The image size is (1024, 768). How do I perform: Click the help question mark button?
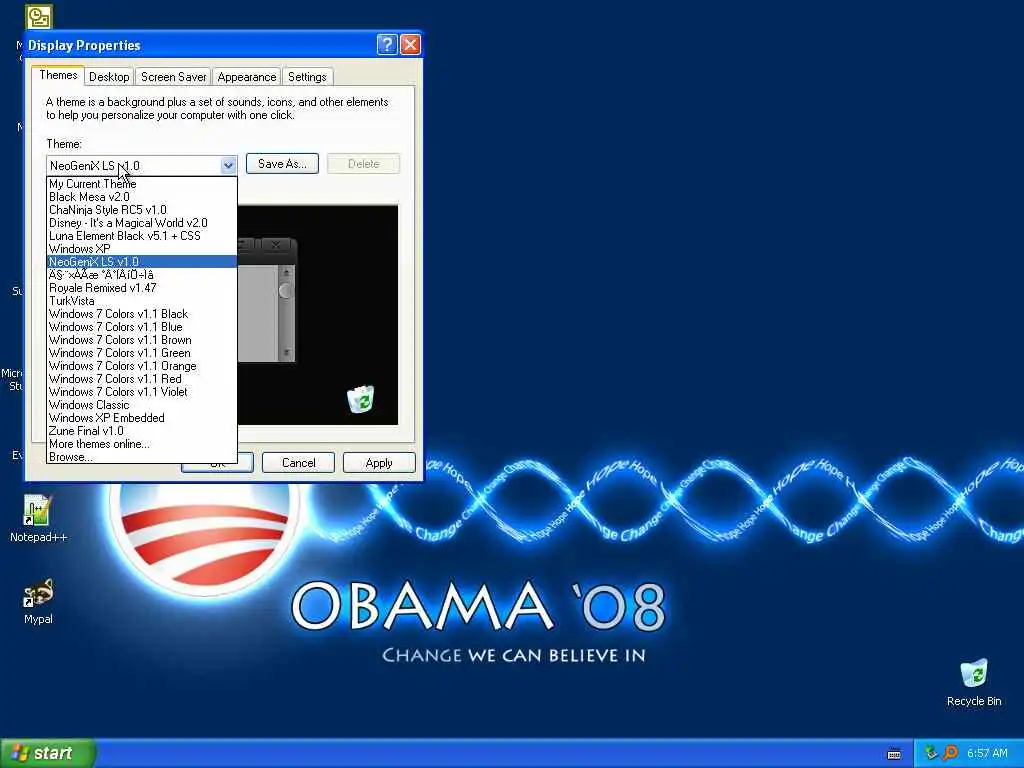387,44
